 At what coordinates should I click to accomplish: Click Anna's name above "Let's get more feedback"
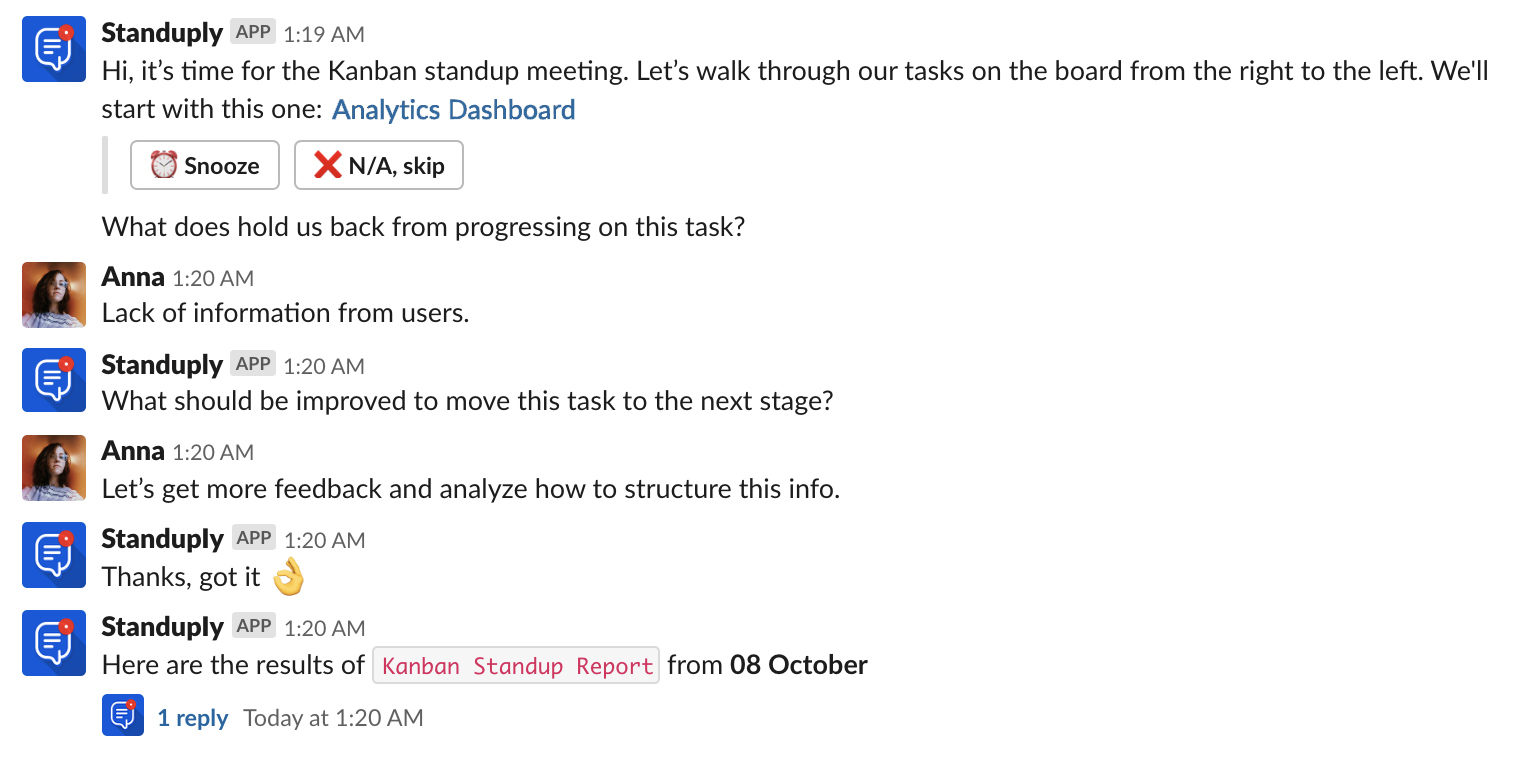coord(133,451)
